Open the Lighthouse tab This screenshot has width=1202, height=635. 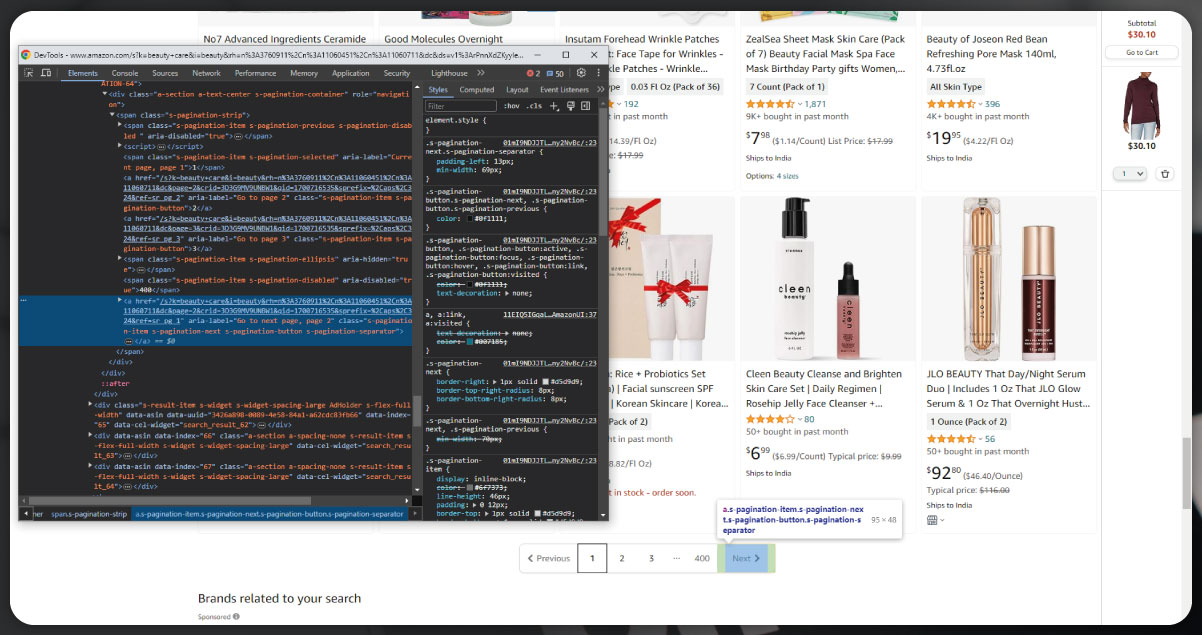tap(449, 73)
